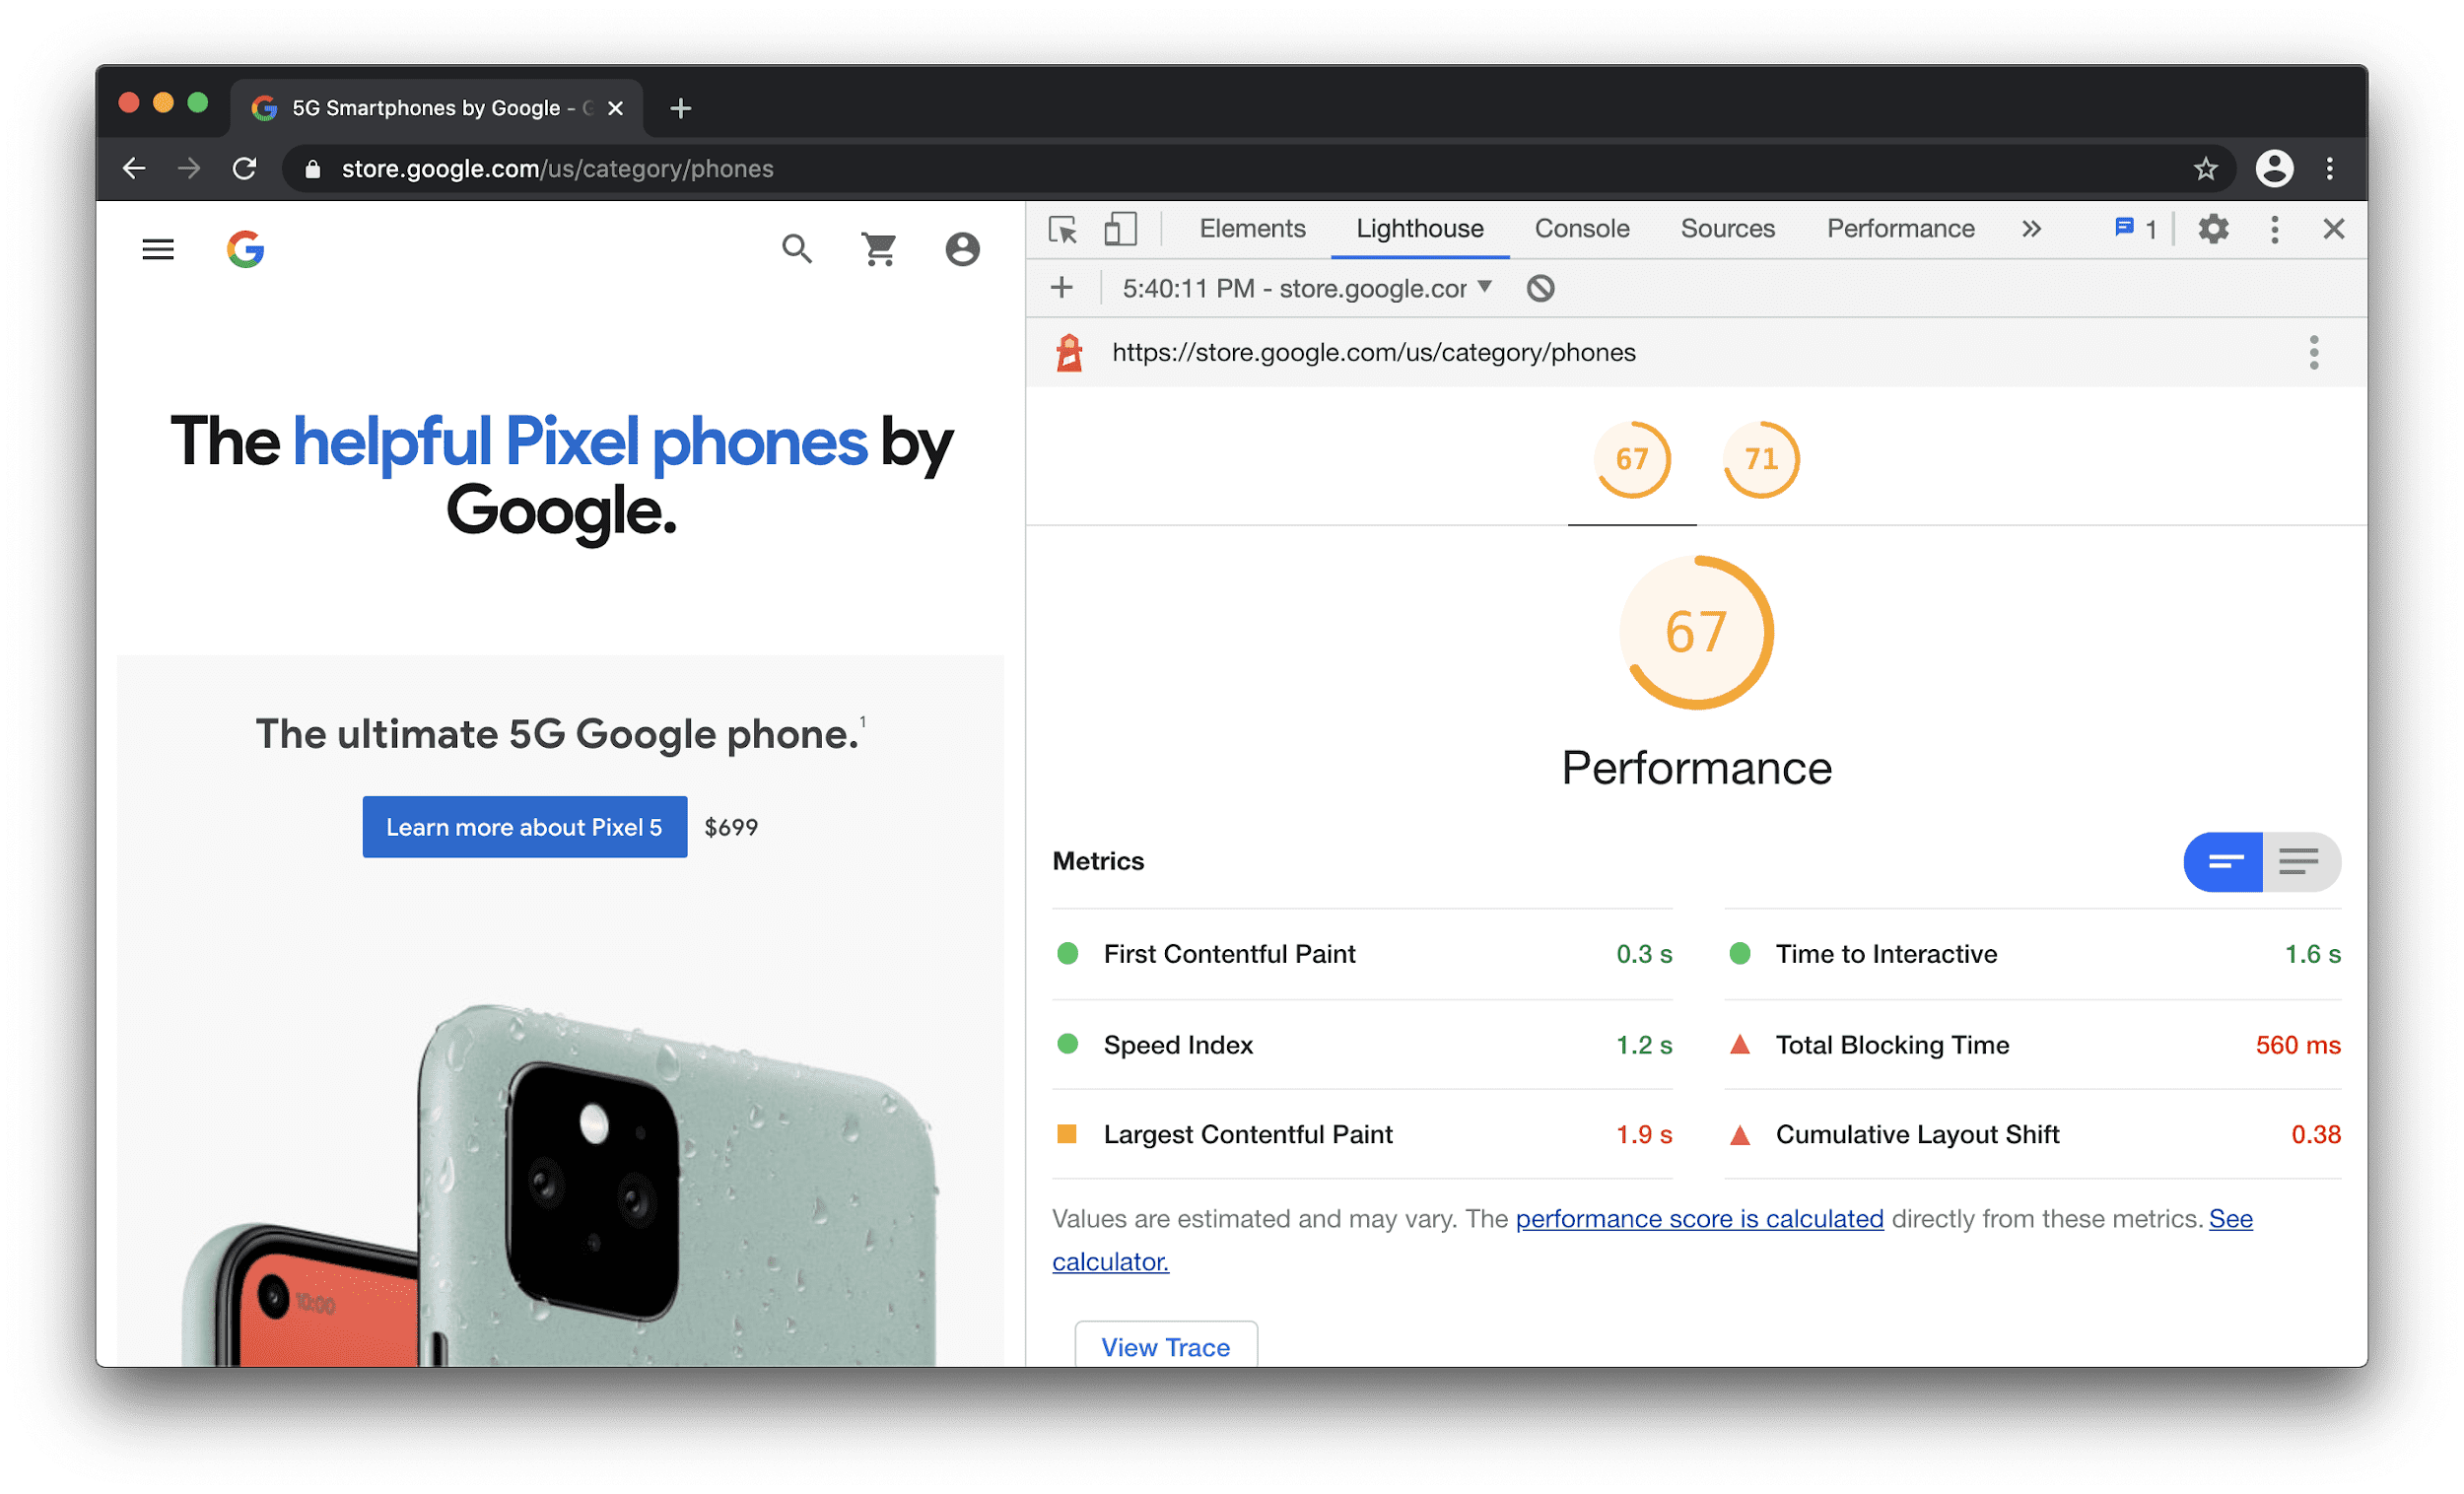2464x1494 pixels.
Task: Expand the Performance tab options
Action: [2029, 229]
